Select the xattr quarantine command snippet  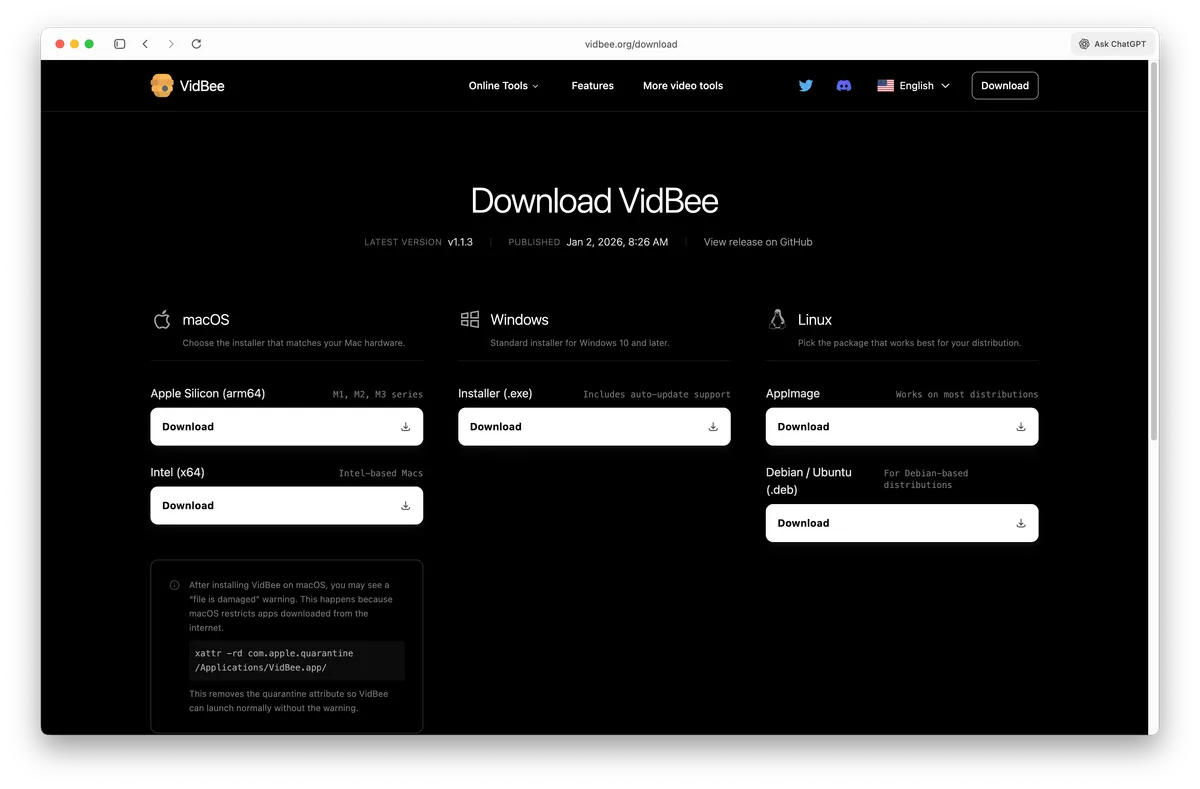(x=296, y=661)
